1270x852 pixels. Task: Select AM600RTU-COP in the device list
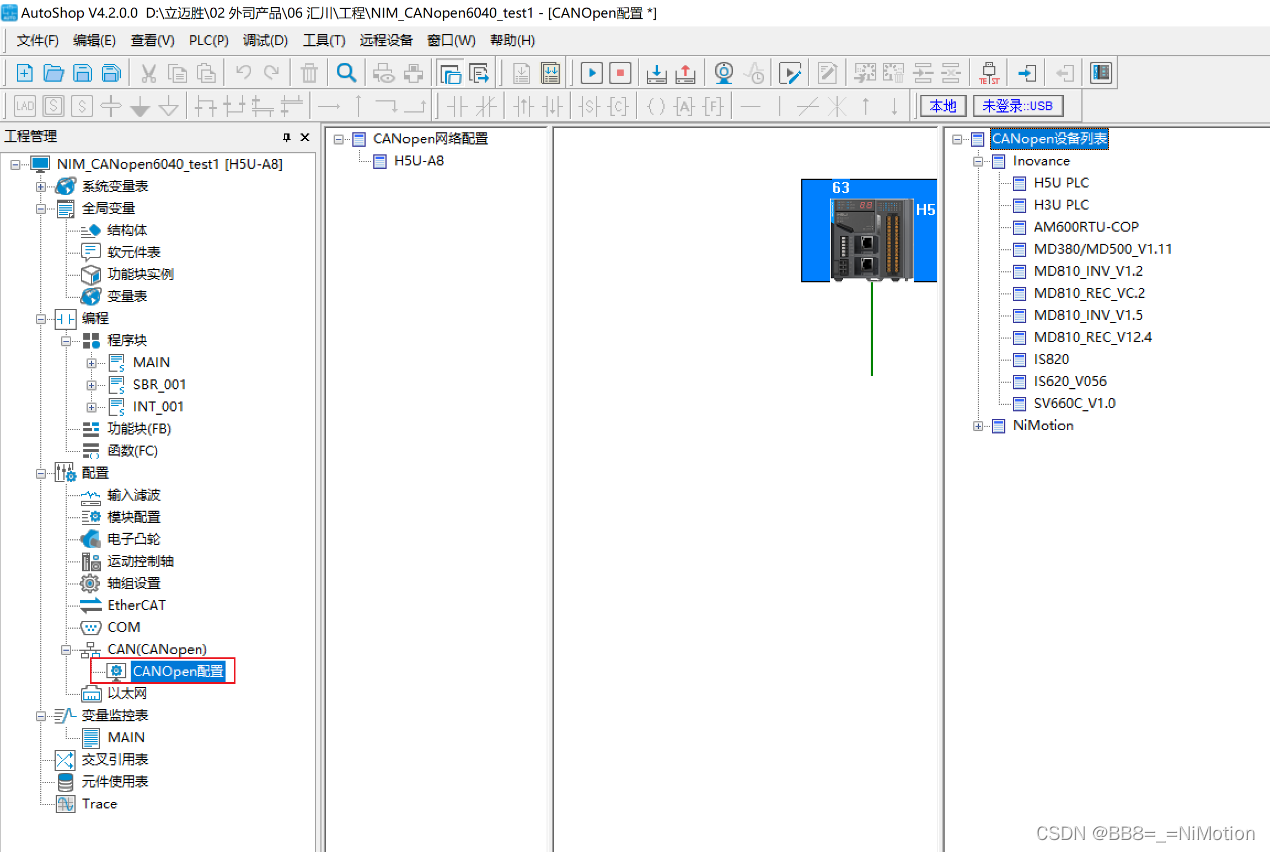[1086, 227]
